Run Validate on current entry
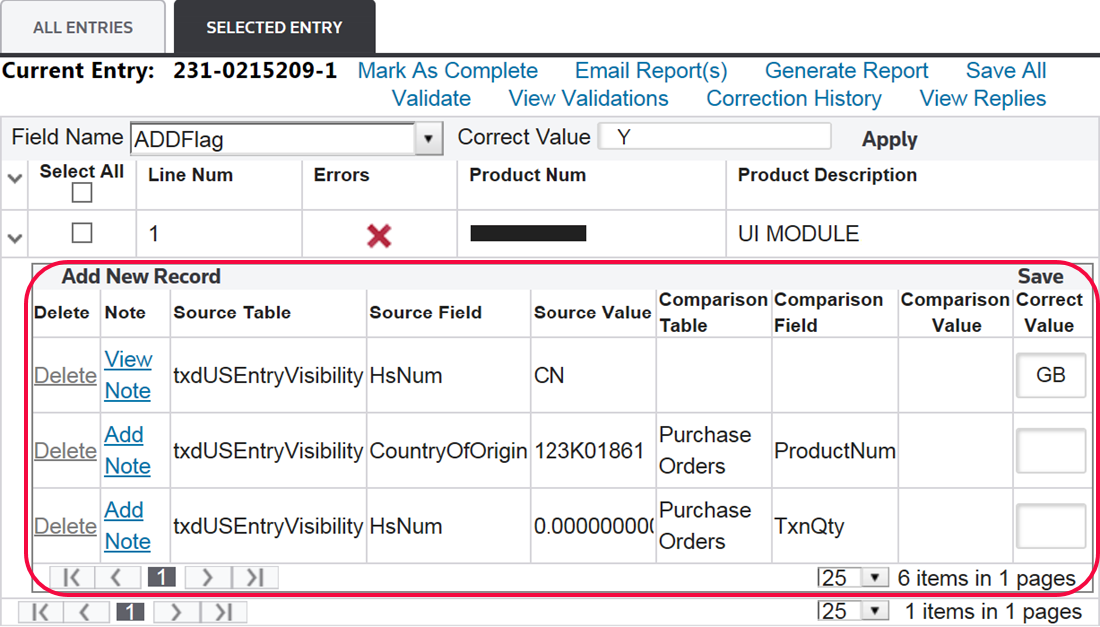 click(x=431, y=98)
